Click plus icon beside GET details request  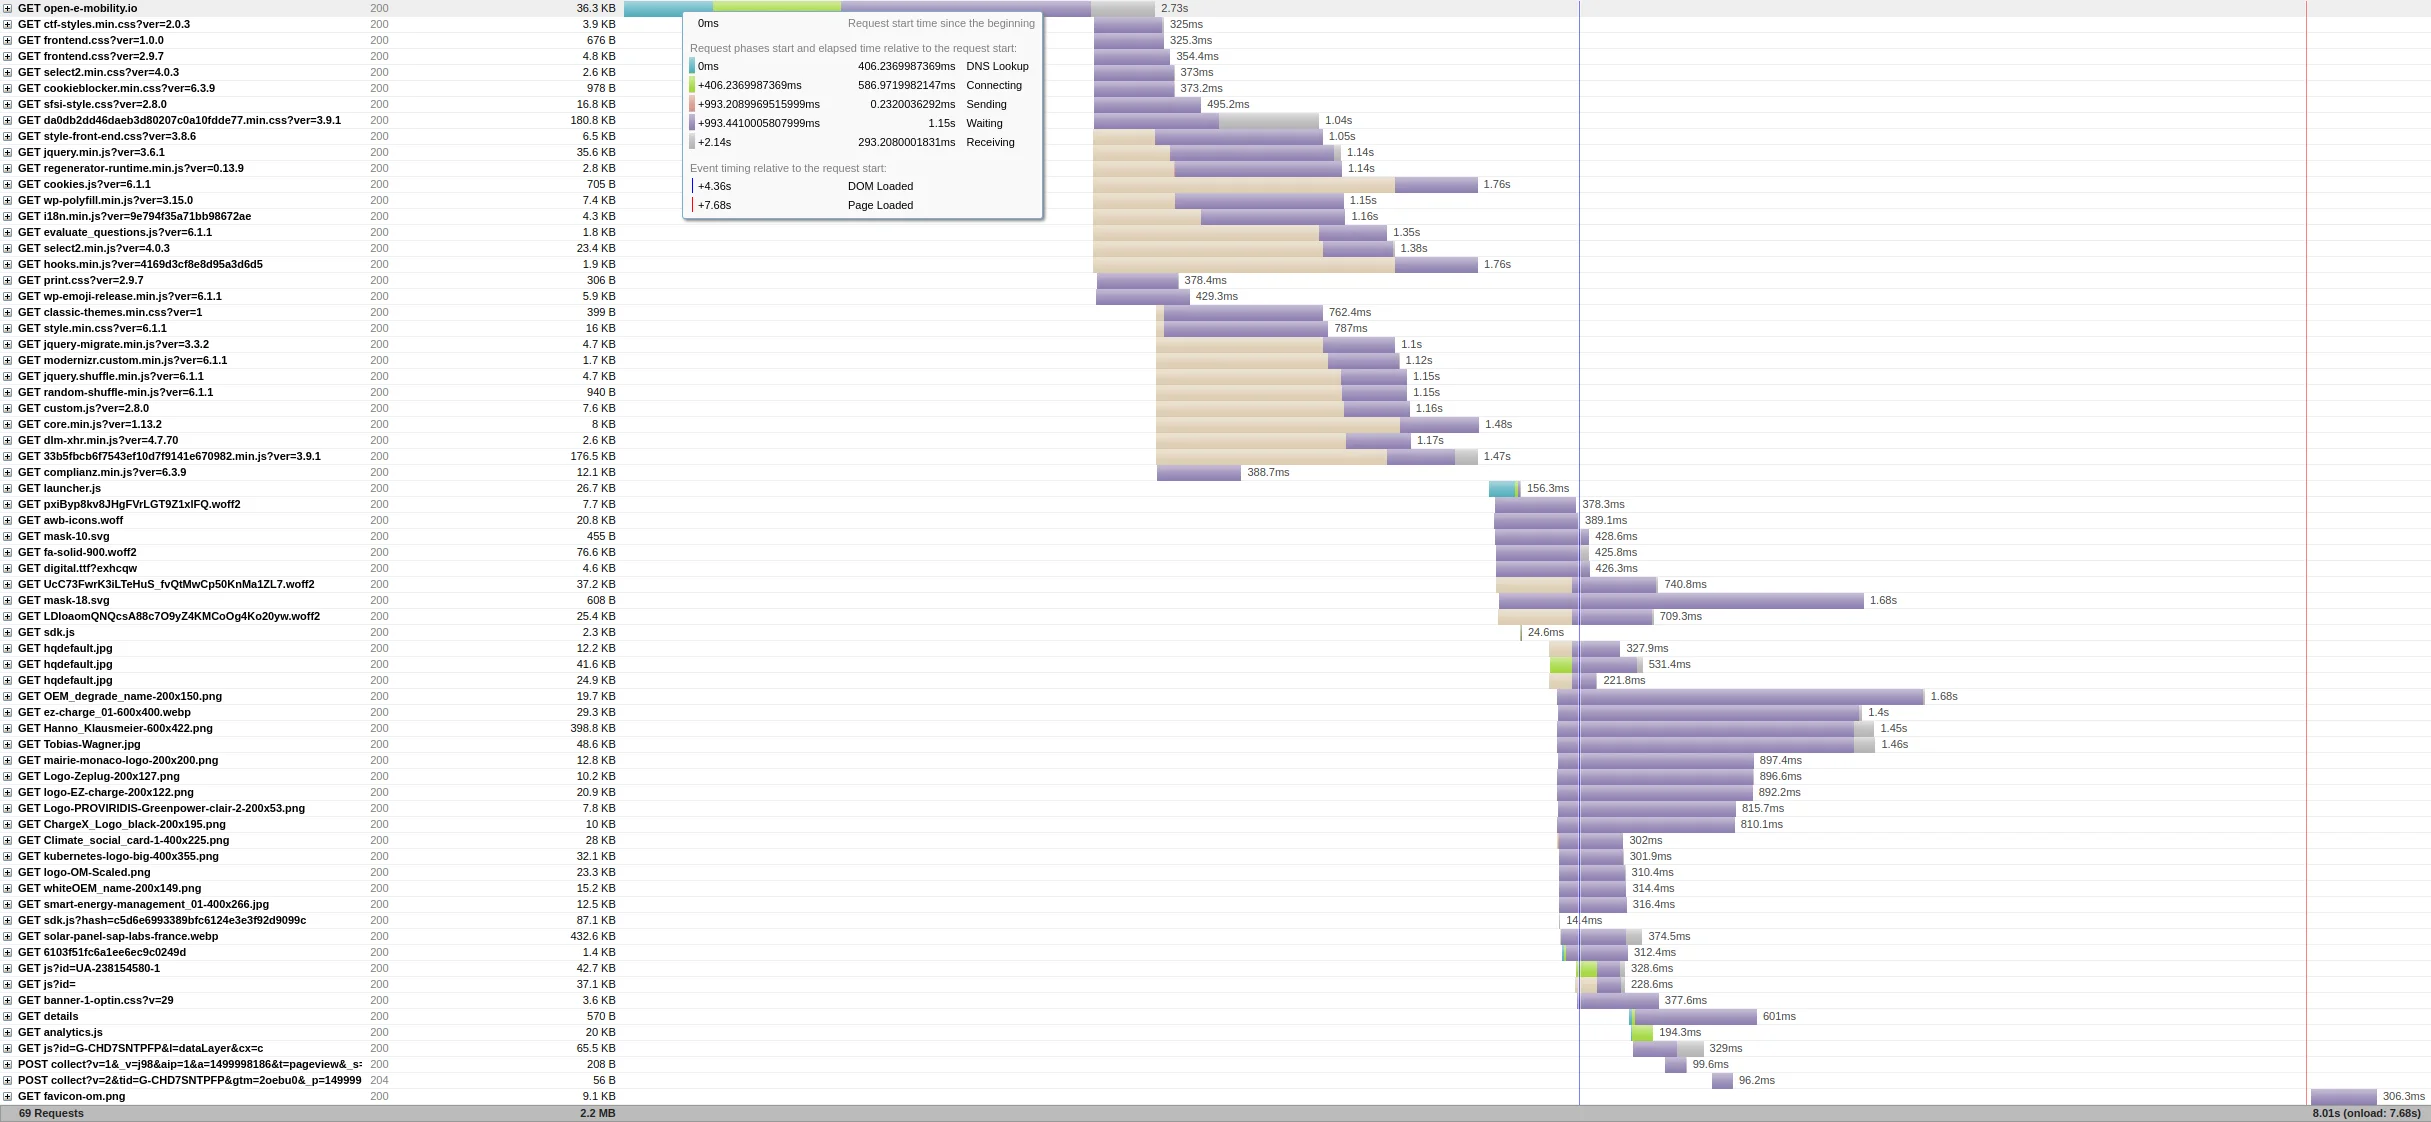pos(7,1016)
